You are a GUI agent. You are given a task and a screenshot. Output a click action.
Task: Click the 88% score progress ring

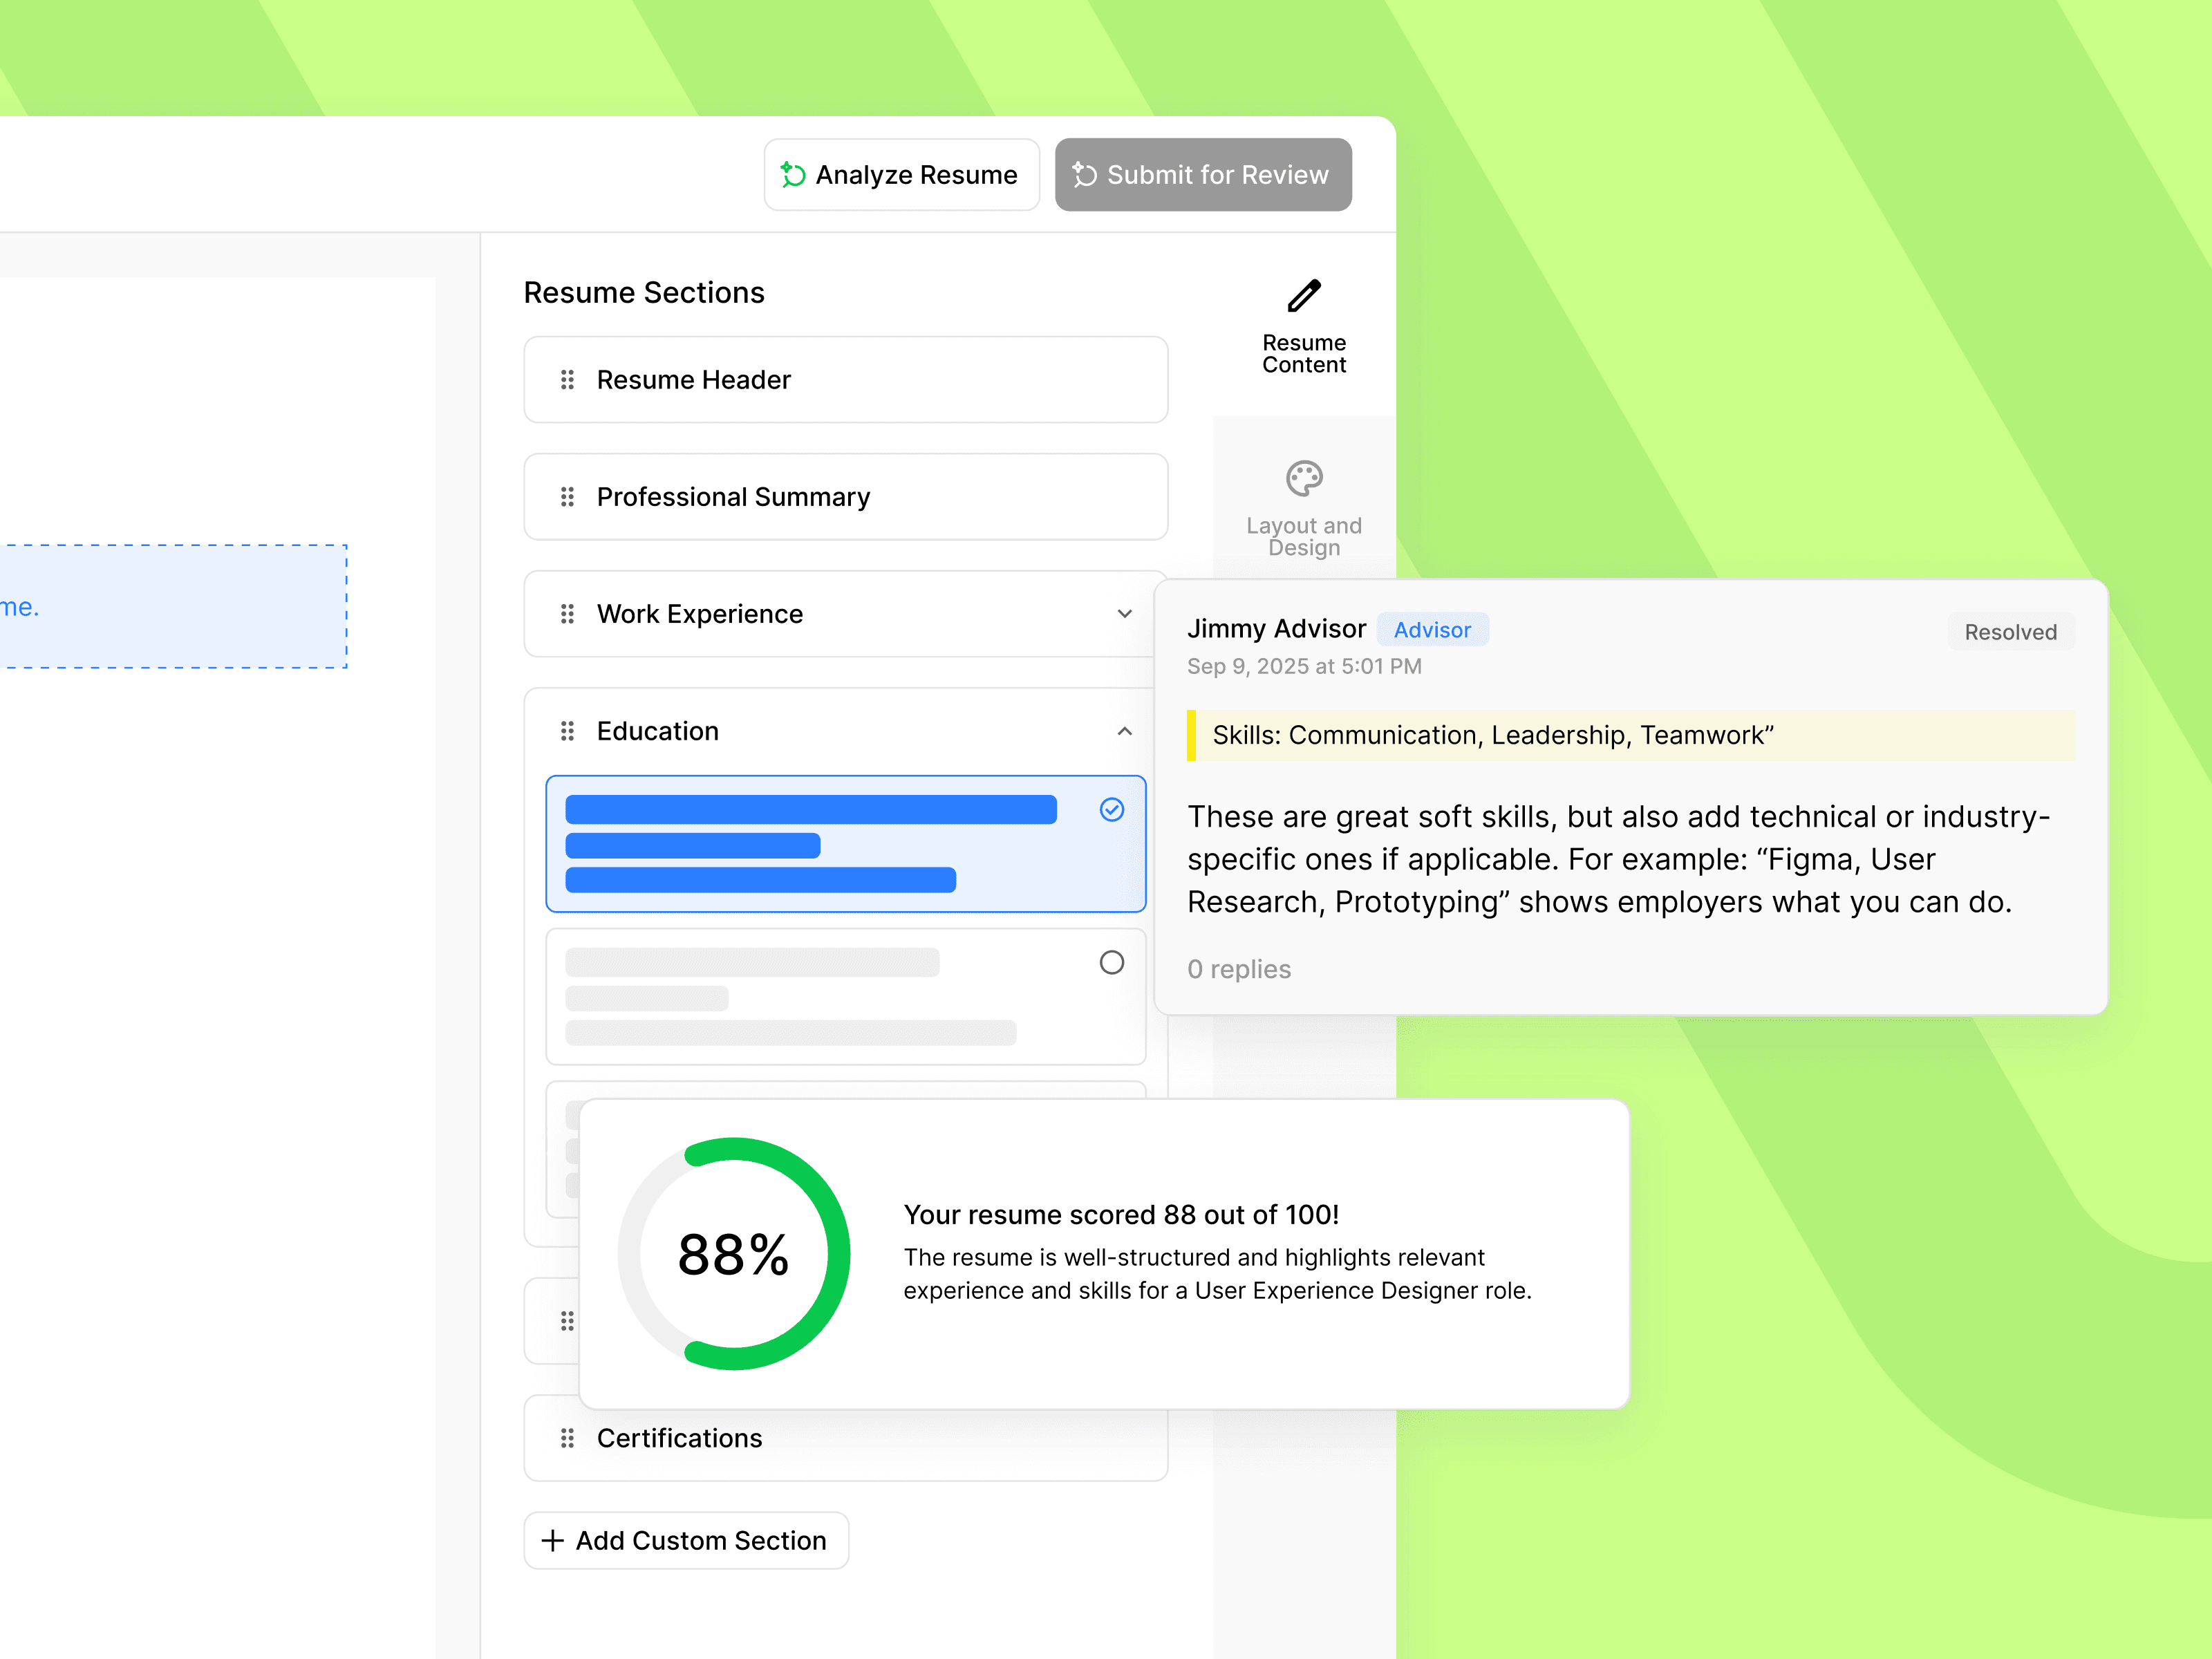coord(734,1254)
